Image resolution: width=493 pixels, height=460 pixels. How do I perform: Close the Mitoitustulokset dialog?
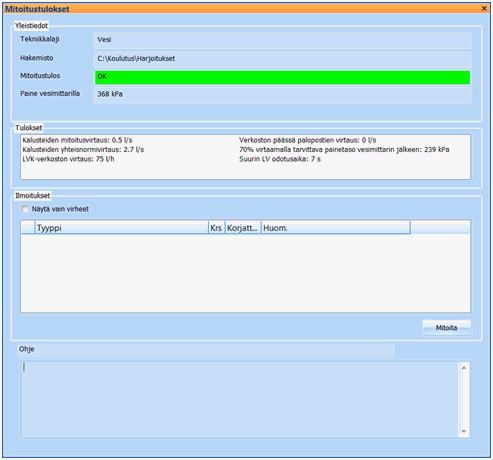click(484, 8)
